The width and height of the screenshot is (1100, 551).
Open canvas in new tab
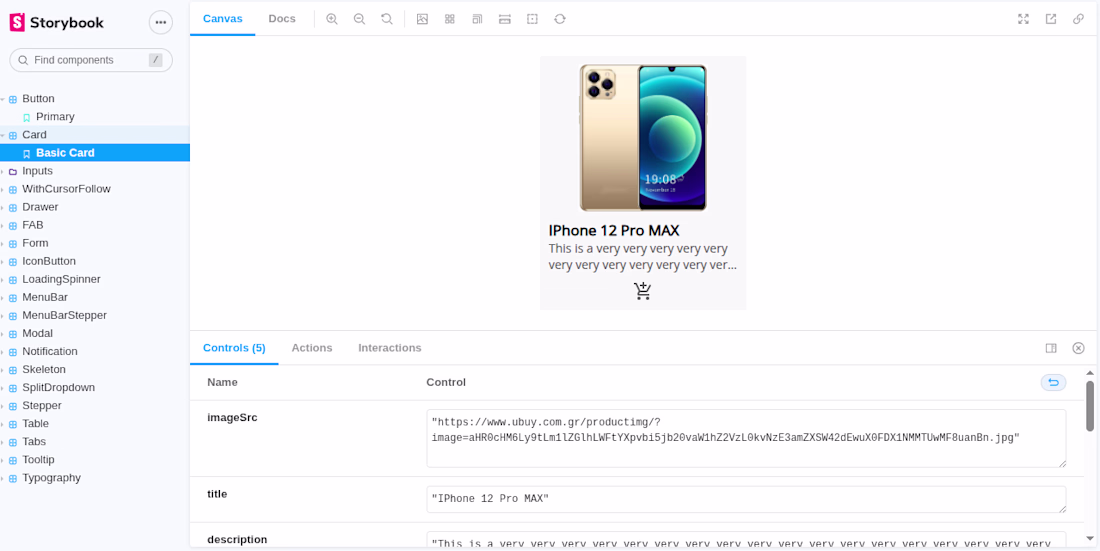point(1051,19)
